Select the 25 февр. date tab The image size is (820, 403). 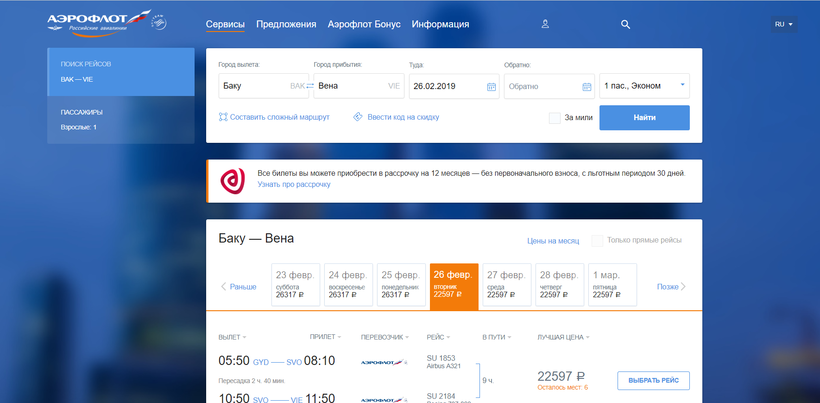pos(401,285)
